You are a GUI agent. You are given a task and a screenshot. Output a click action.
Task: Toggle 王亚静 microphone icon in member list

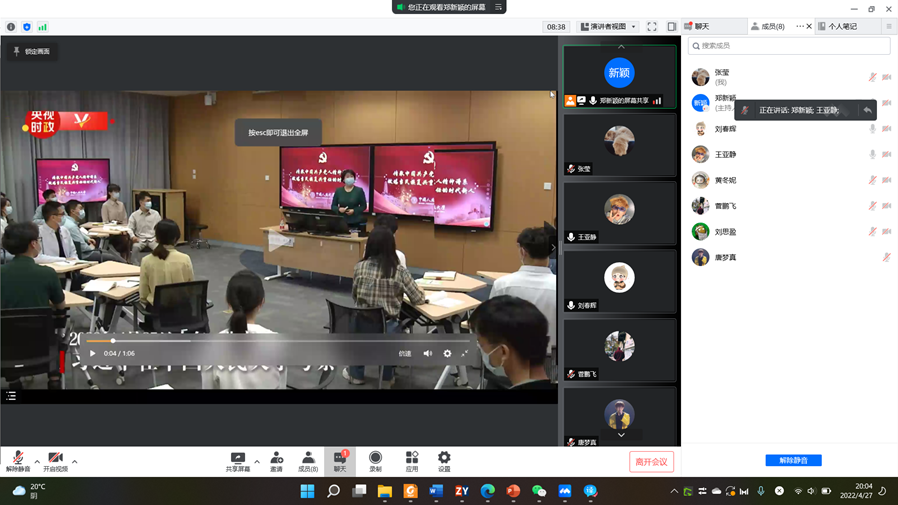click(x=872, y=154)
